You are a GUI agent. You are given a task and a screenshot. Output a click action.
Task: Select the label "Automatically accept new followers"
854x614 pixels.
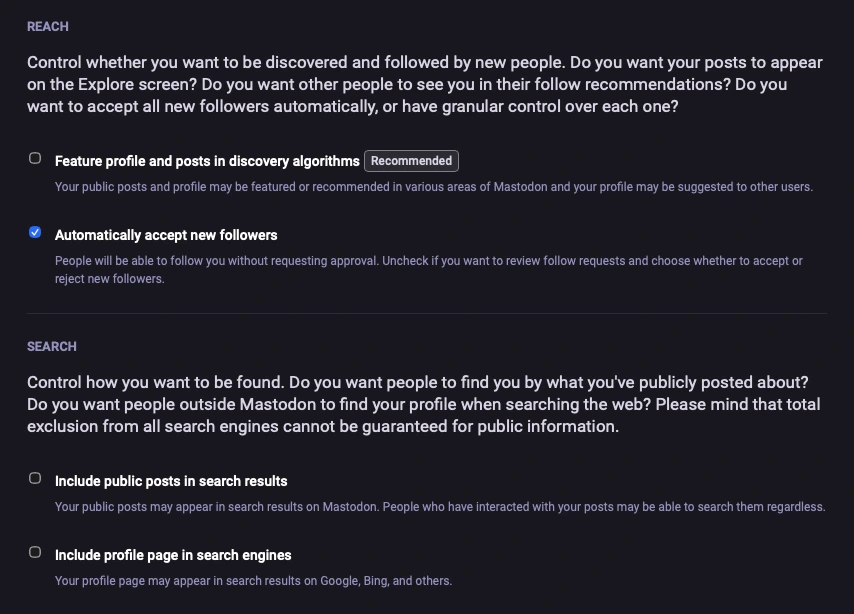pyautogui.click(x=166, y=234)
